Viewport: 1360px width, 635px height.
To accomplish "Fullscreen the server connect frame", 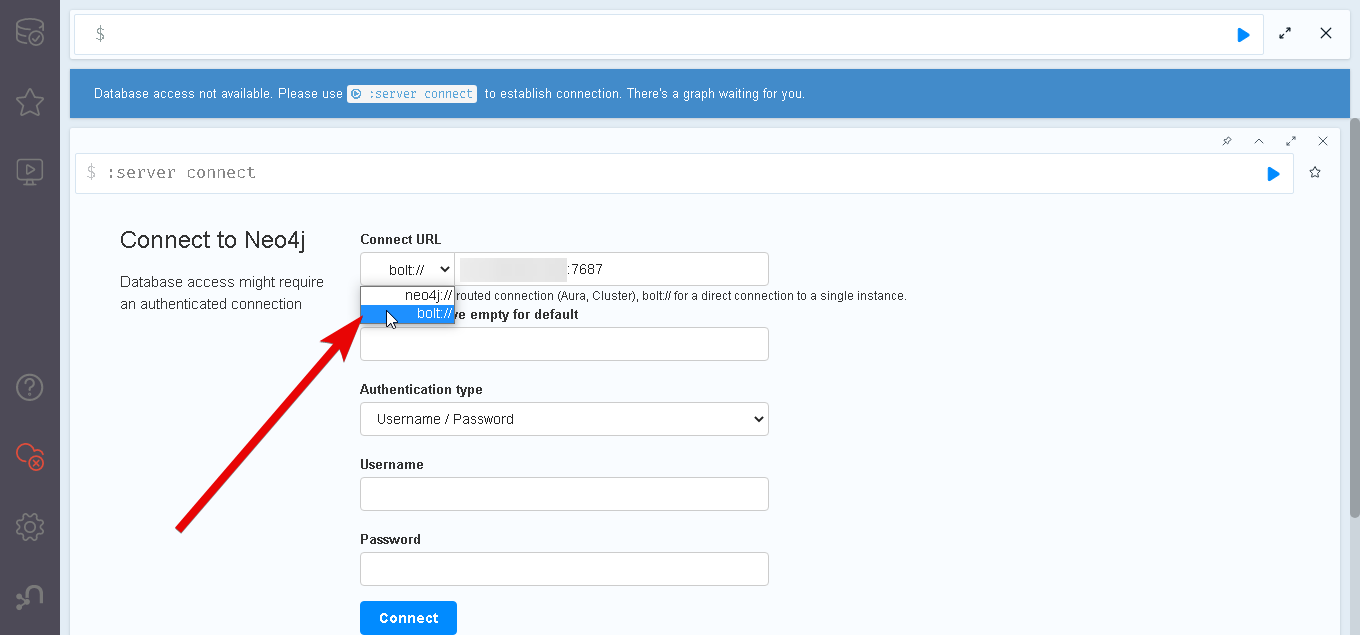I will click(1291, 141).
